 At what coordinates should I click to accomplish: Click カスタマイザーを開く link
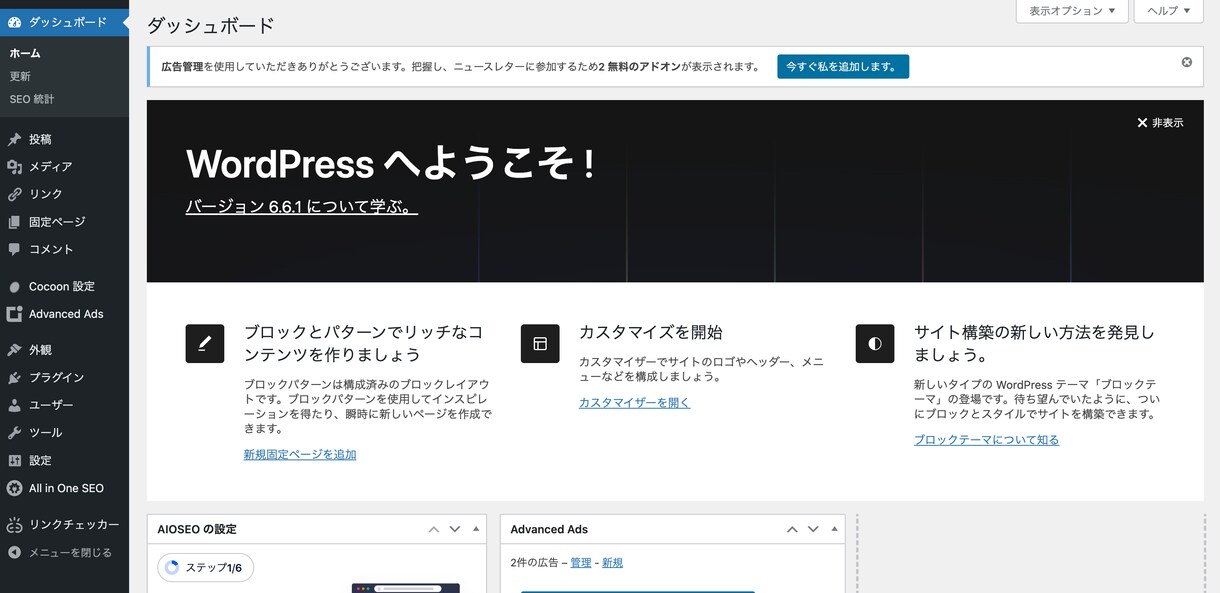[634, 402]
